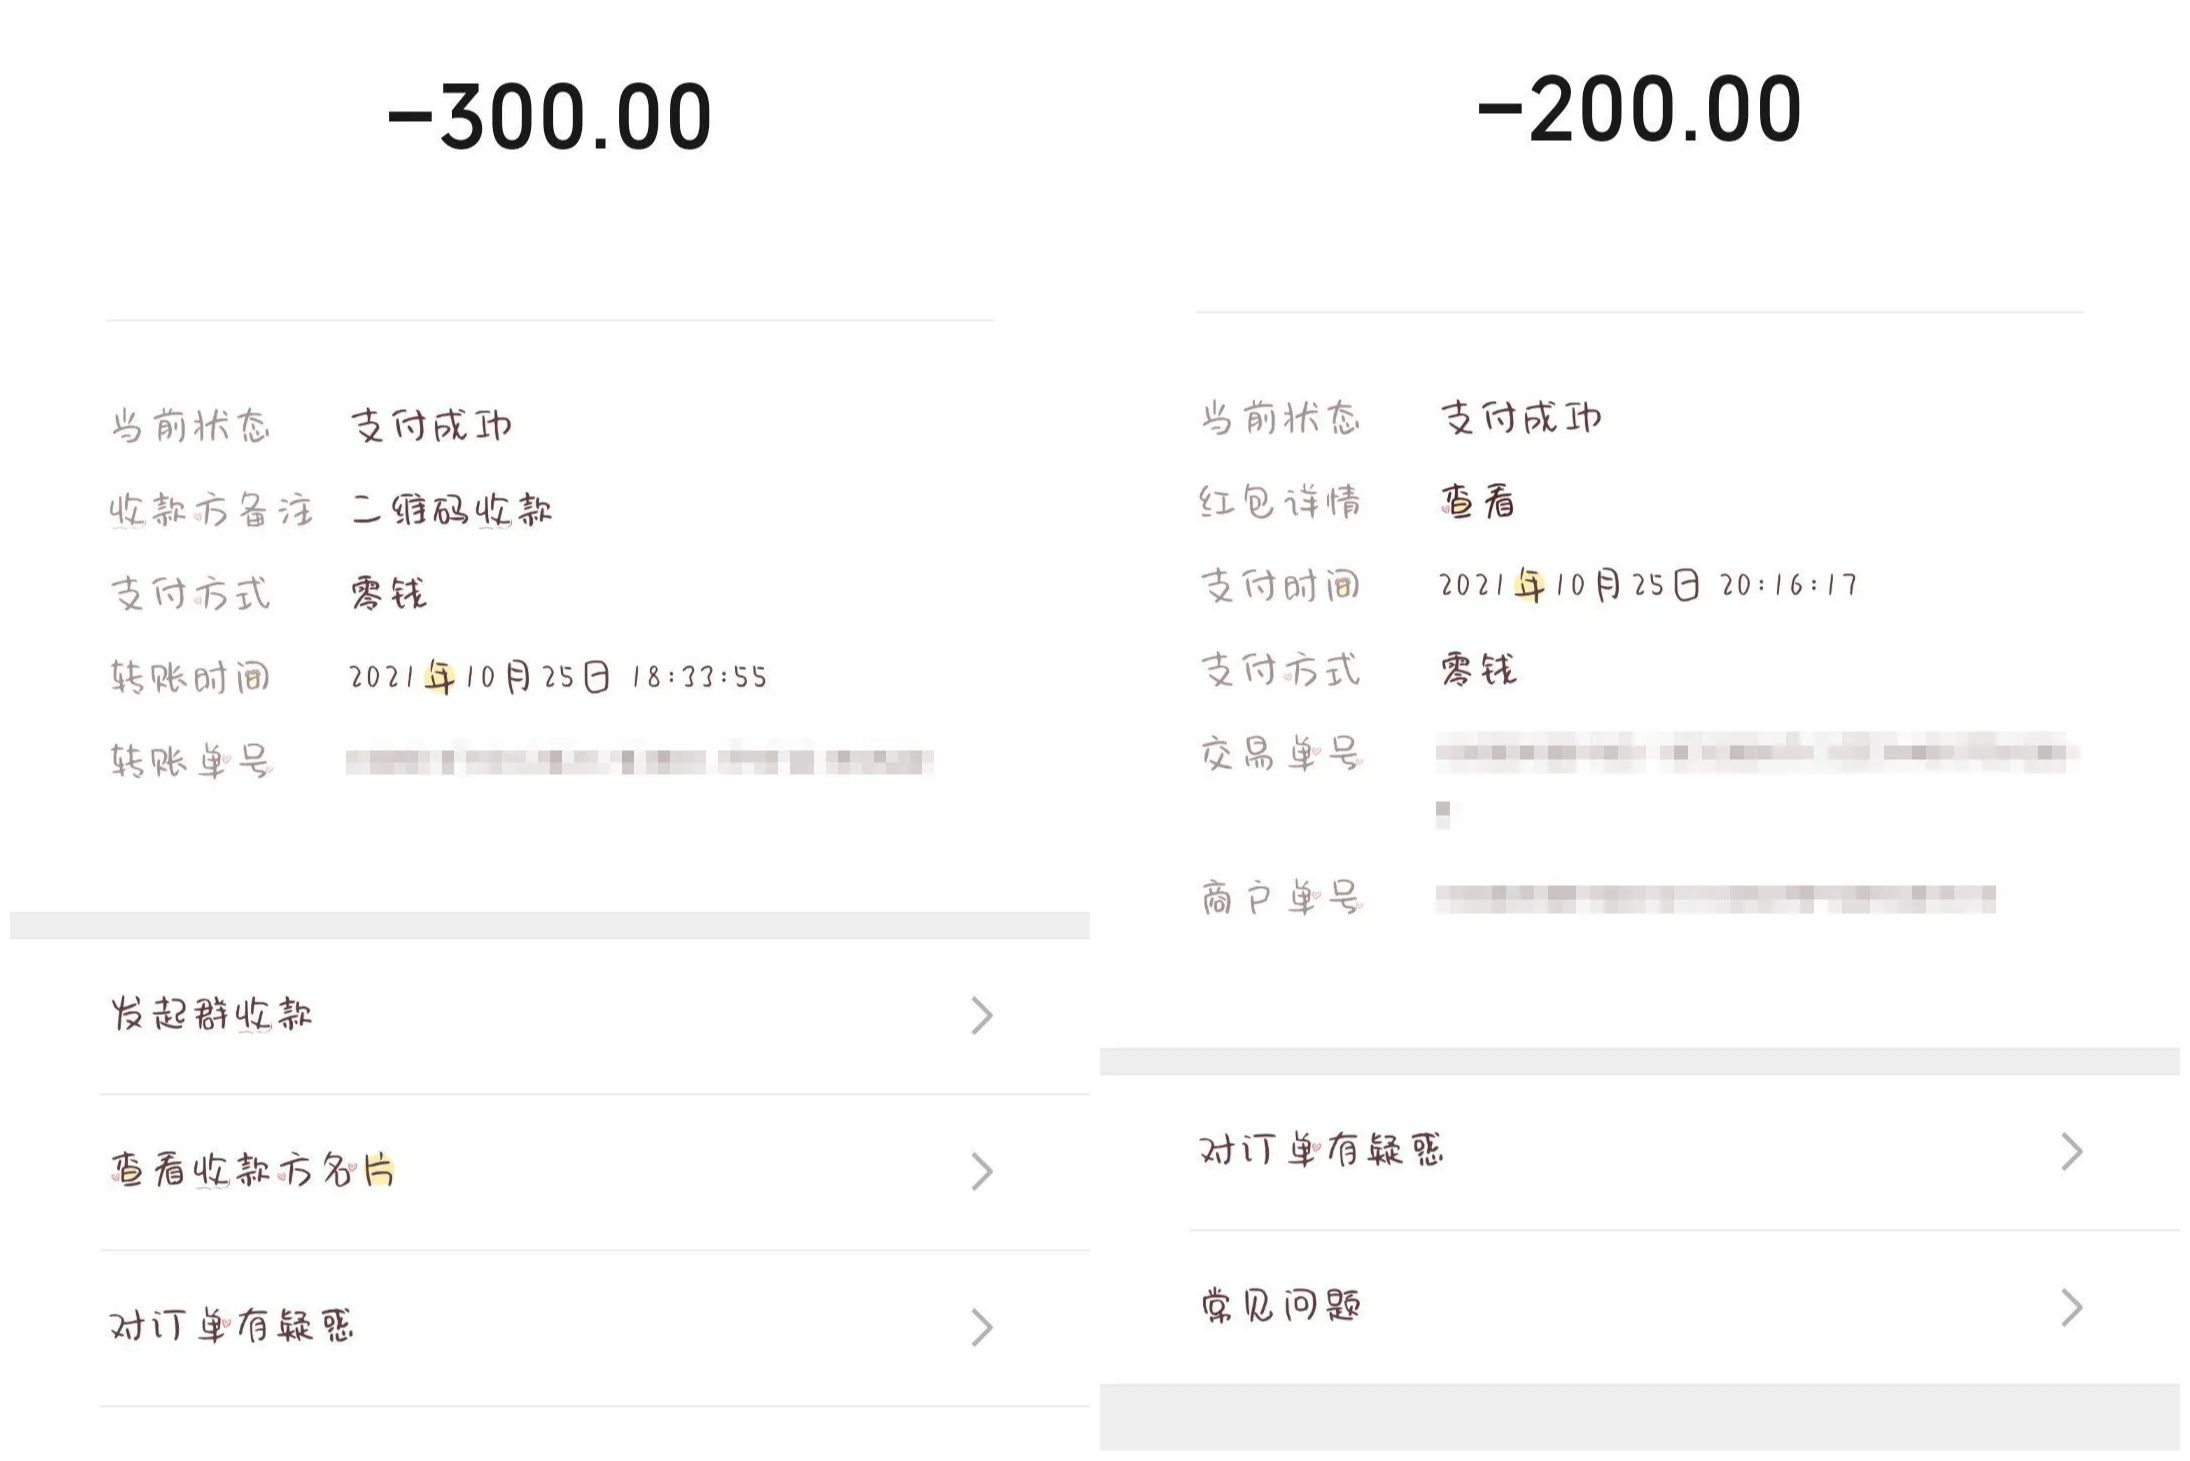Tap the arrow beside 常见问题
The width and height of the screenshot is (2190, 1461).
(2072, 1307)
